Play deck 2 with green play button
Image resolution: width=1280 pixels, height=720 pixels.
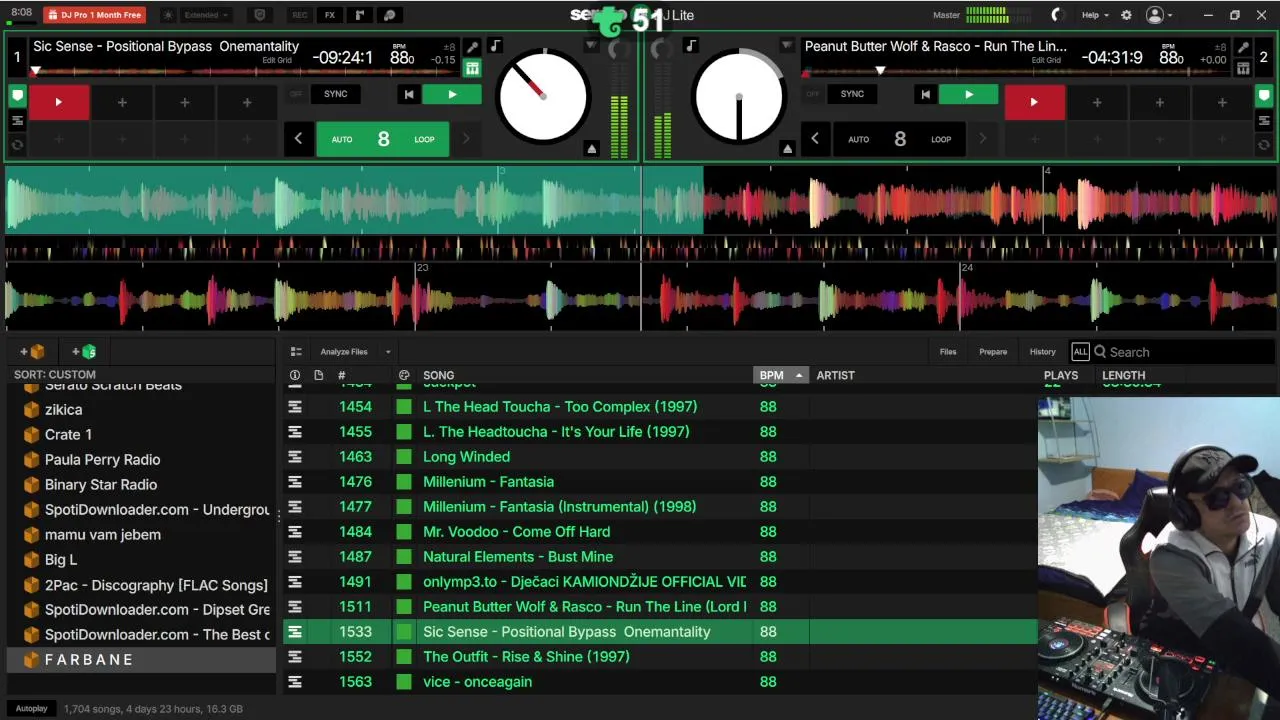click(968, 94)
